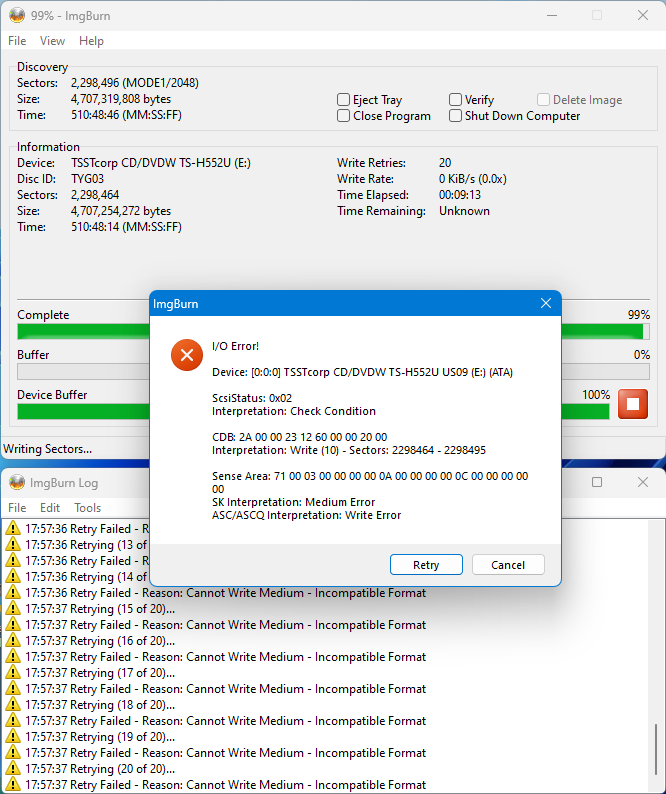Click Time Remaining value 'Unknown'
This screenshot has height=794, width=666.
[464, 211]
